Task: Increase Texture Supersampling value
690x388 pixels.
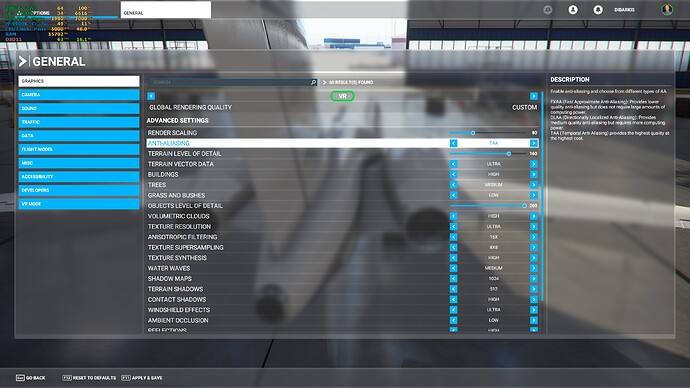Action: [534, 247]
